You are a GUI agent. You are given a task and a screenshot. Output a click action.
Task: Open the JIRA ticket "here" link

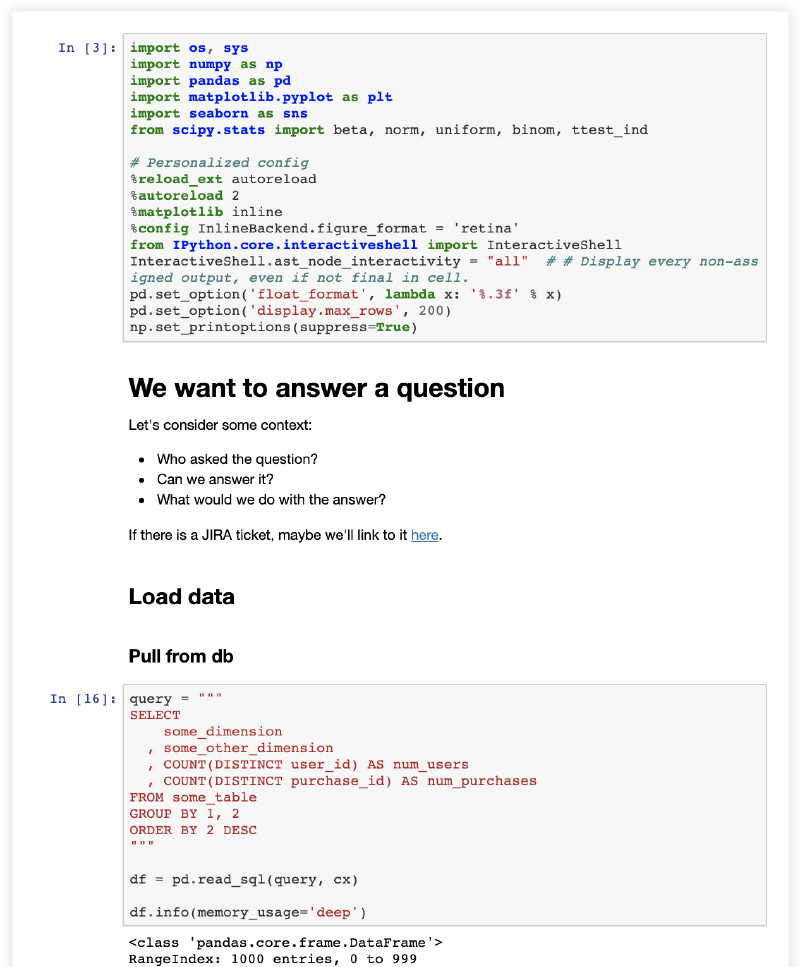coord(424,535)
